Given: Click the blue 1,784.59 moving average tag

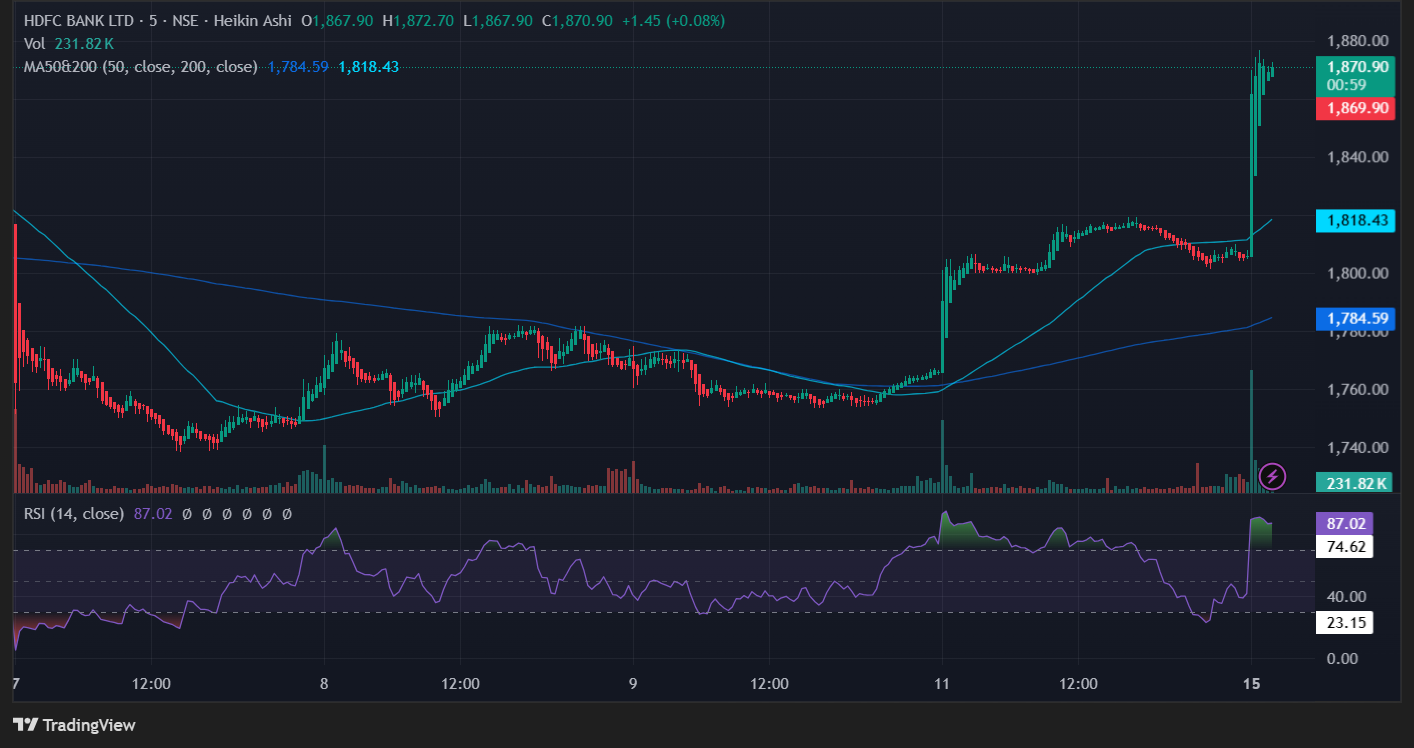Looking at the screenshot, I should pyautogui.click(x=1356, y=319).
